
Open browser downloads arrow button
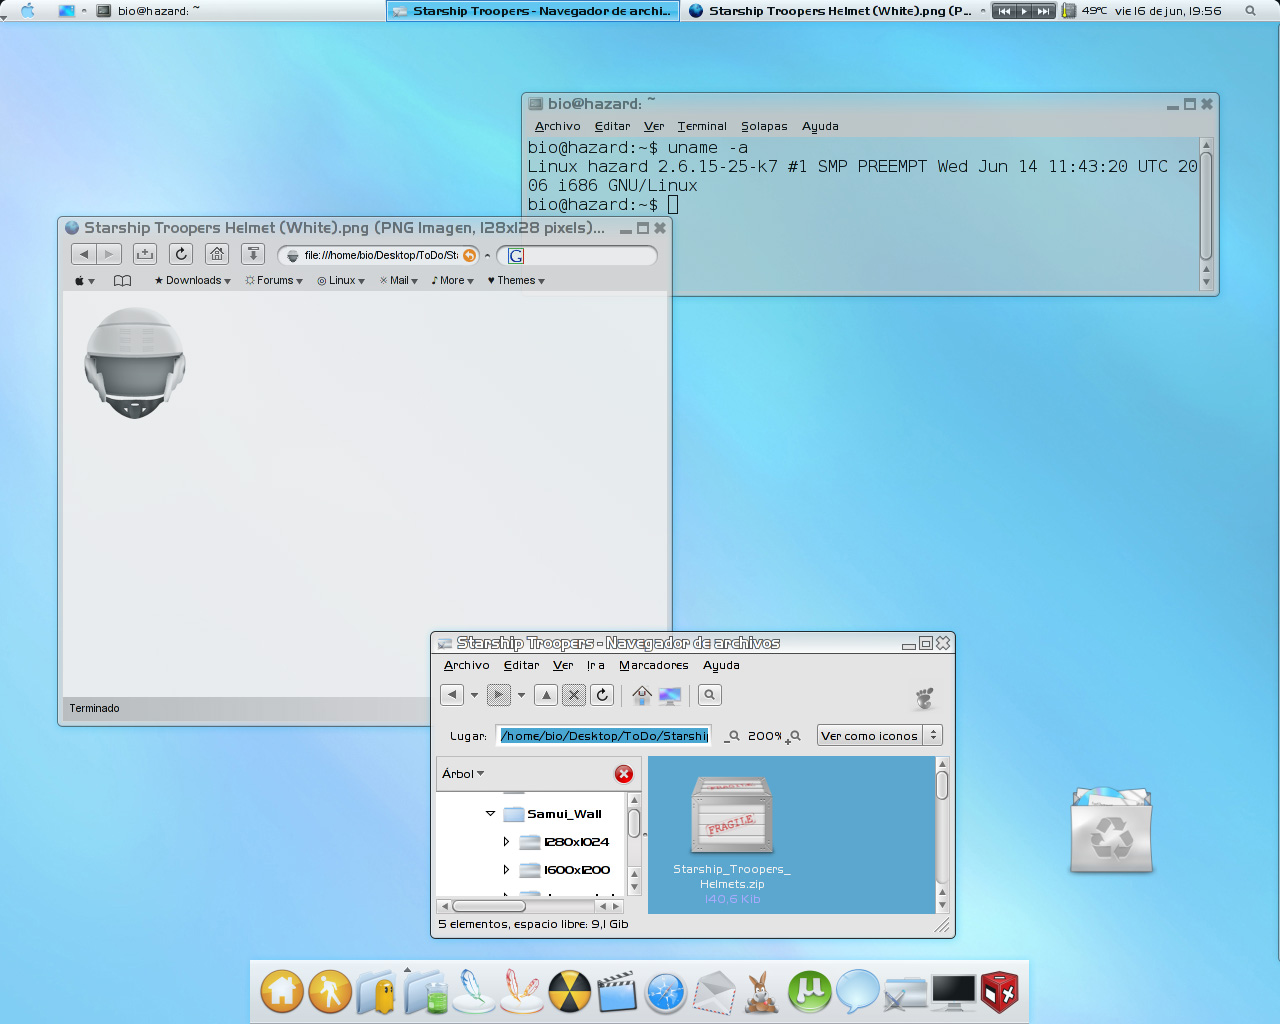(x=253, y=254)
